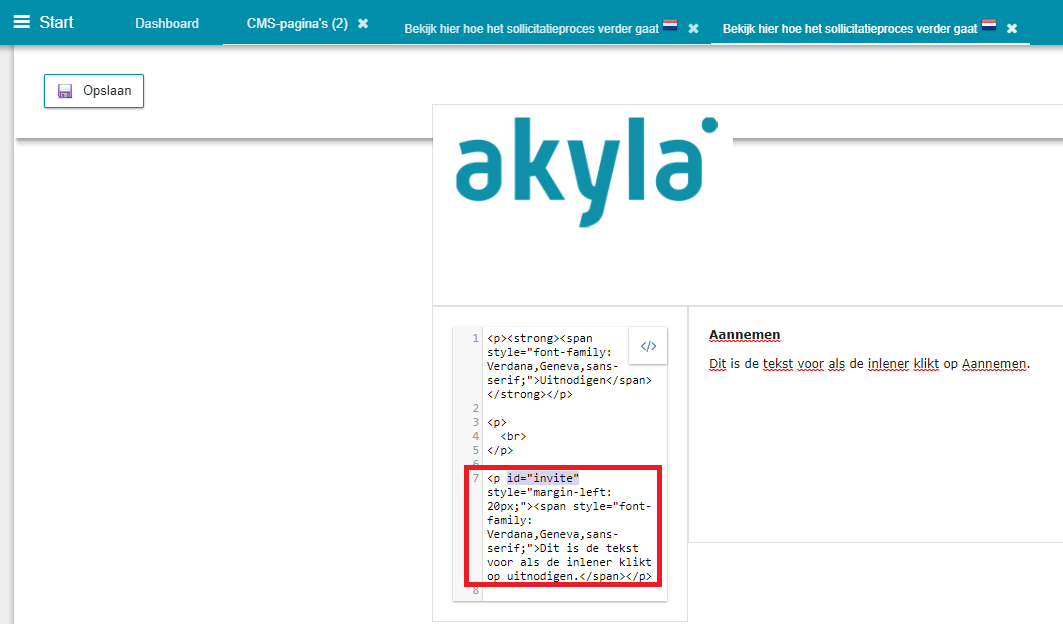Image resolution: width=1063 pixels, height=624 pixels.
Task: Click the Dutch flag on first tab
Action: pyautogui.click(x=670, y=25)
